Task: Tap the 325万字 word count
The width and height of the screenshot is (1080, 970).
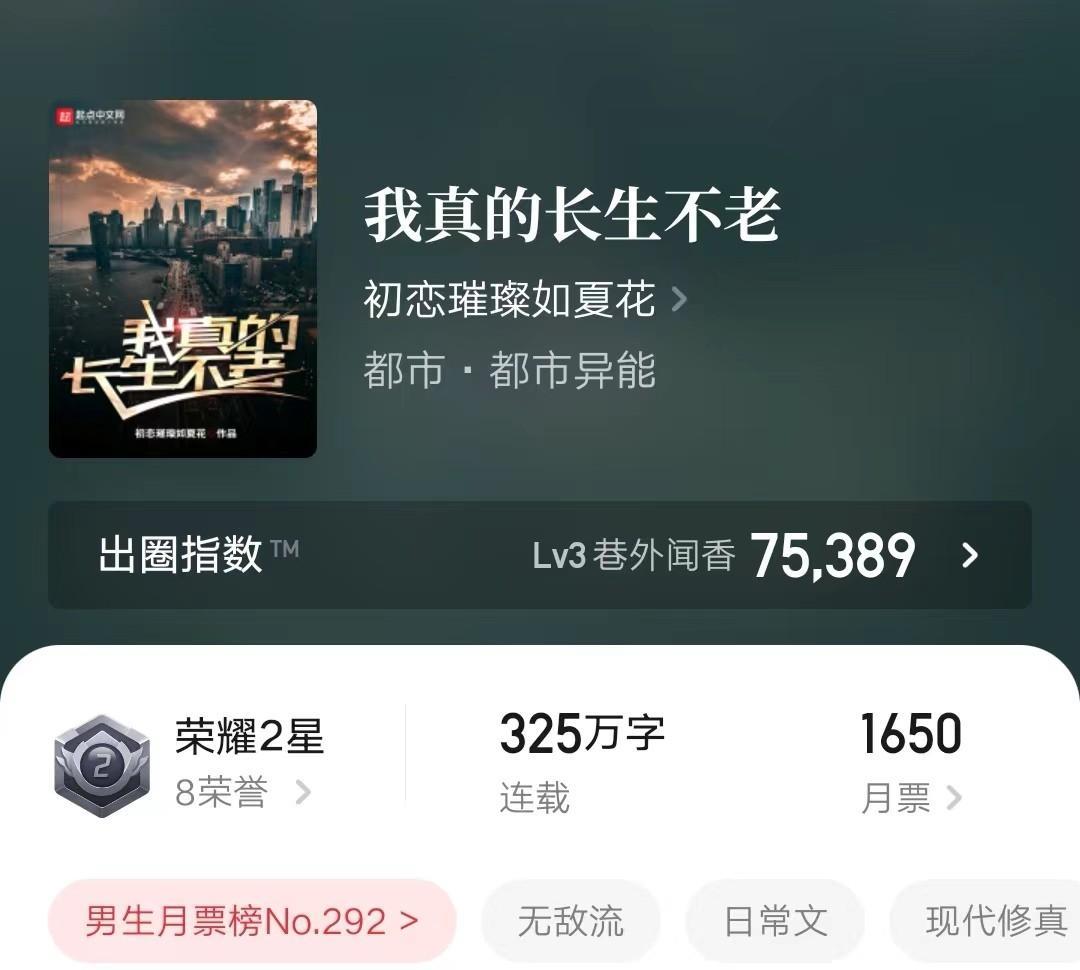Action: pyautogui.click(x=582, y=733)
